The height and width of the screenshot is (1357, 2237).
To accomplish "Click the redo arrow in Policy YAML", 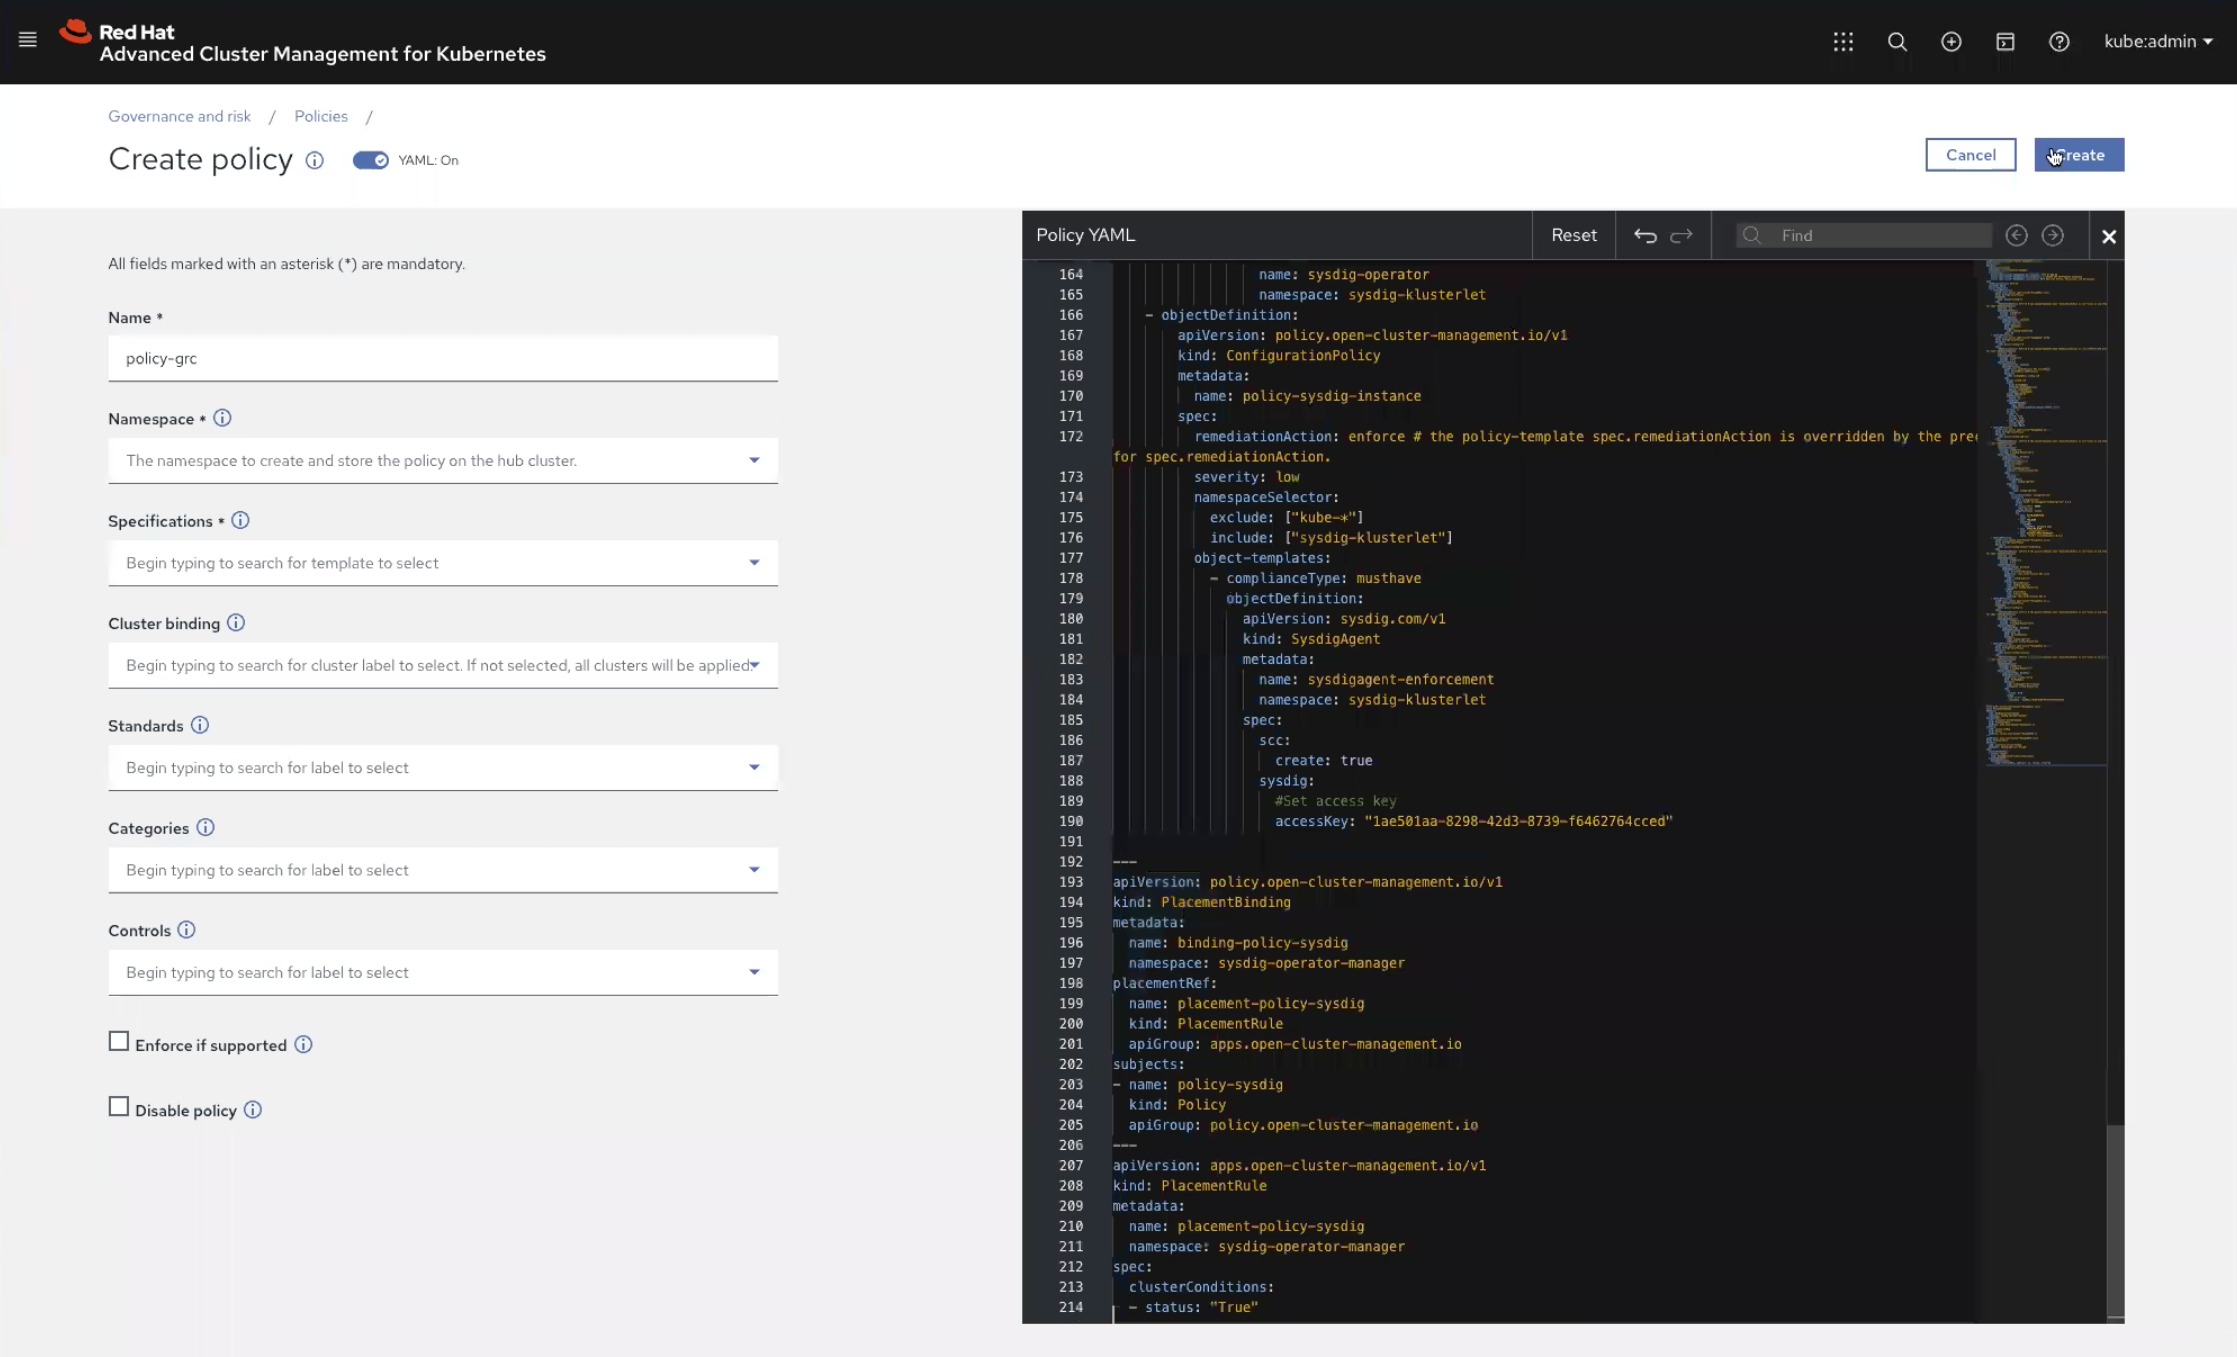I will coord(1681,235).
